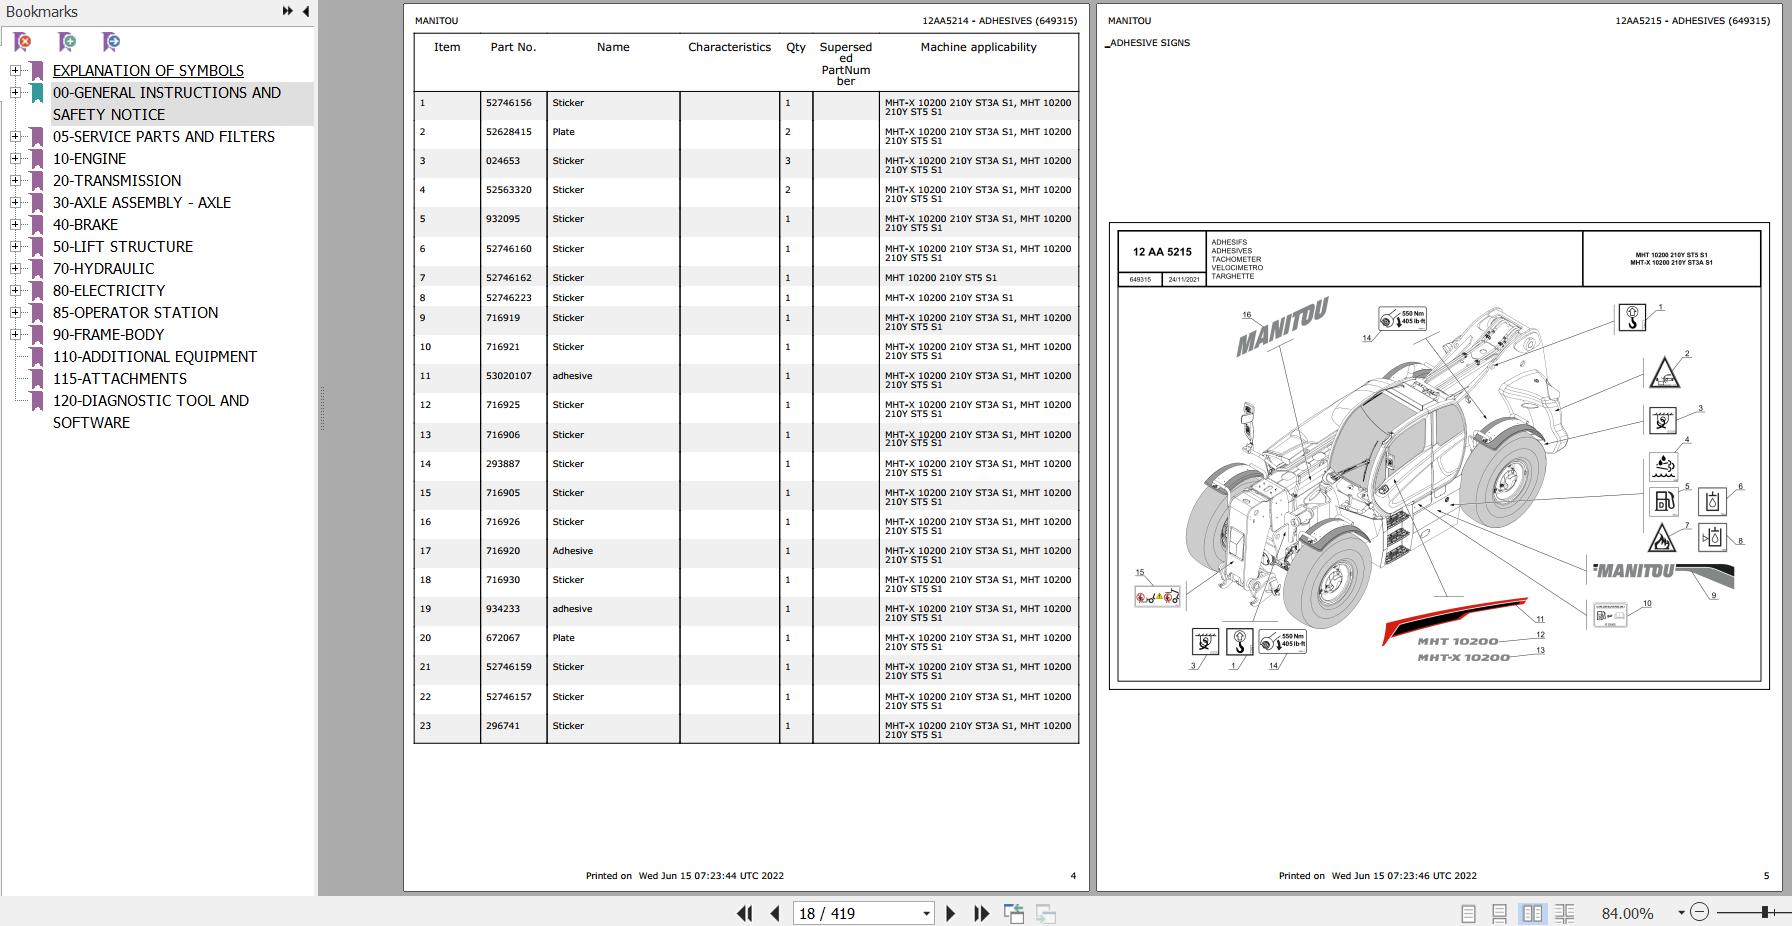Open the zoom percentage dropdown arrow
This screenshot has height=926, width=1792.
coord(1681,913)
